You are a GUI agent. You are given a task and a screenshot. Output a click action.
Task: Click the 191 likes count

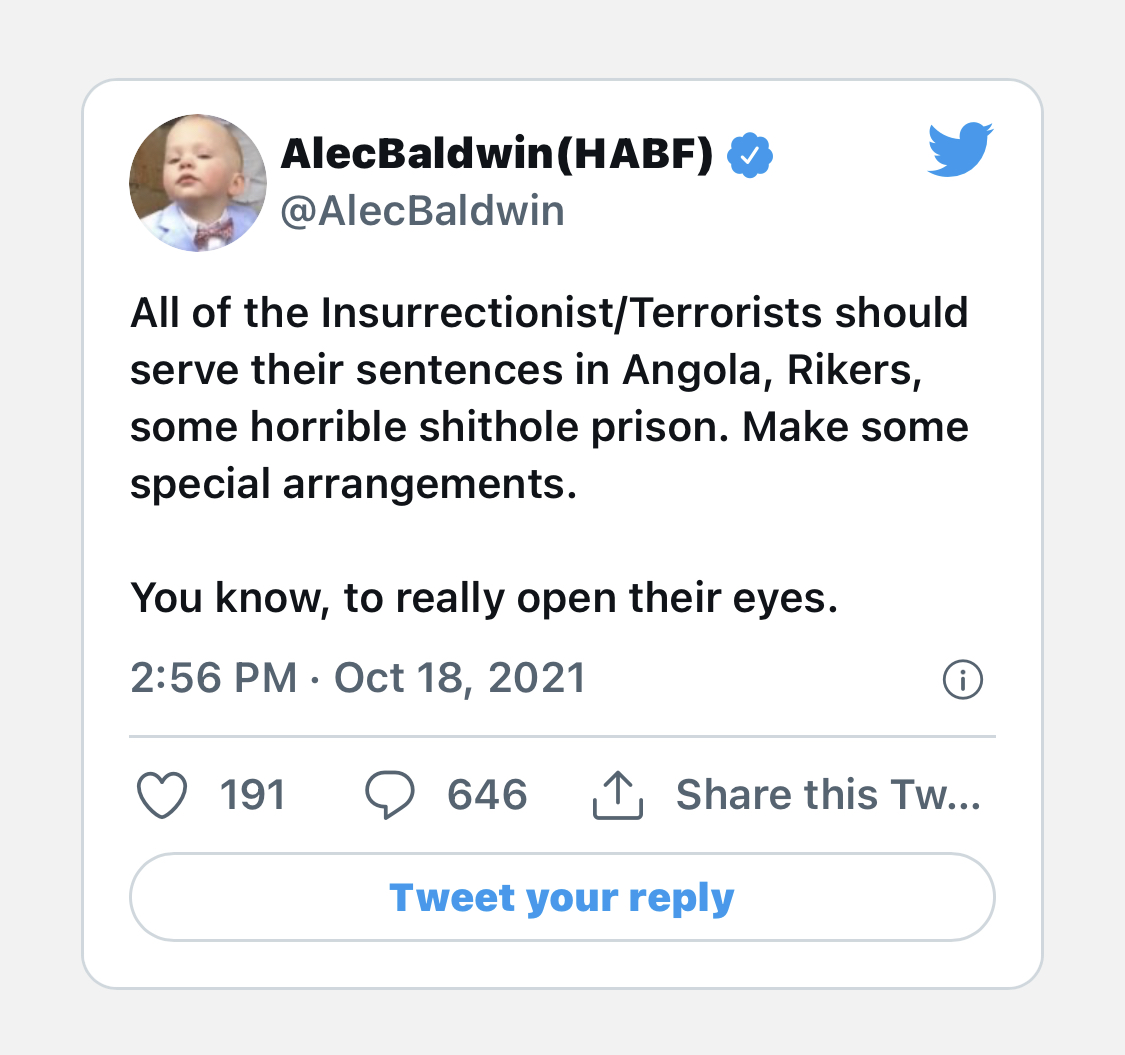(x=252, y=795)
